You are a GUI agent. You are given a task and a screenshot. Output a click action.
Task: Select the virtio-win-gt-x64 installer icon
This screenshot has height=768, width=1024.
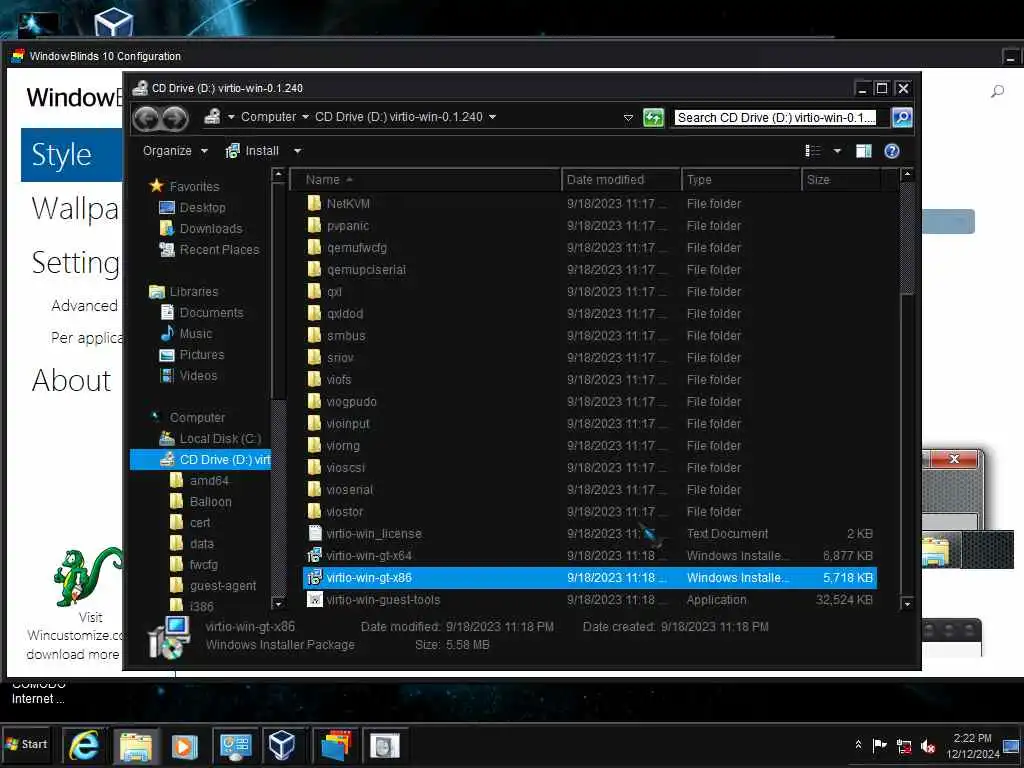click(x=315, y=556)
